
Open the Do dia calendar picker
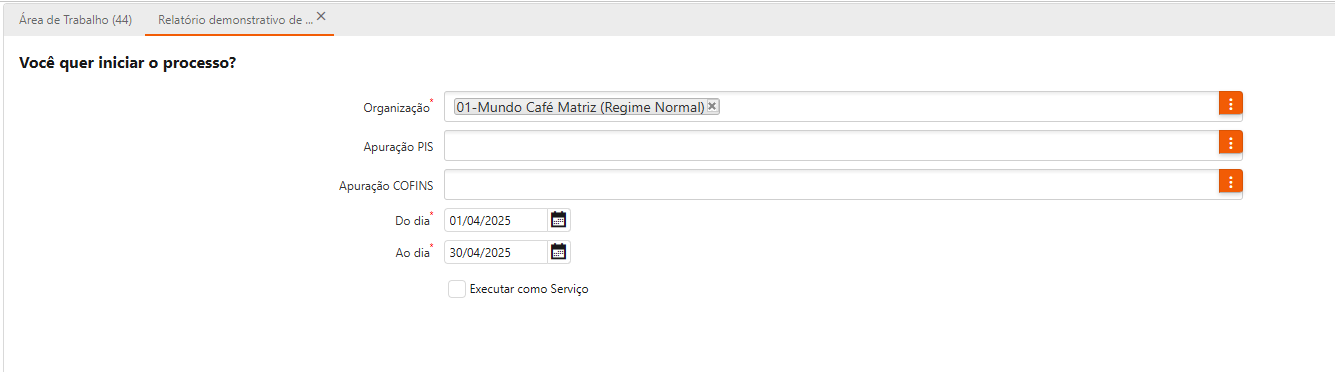[559, 221]
